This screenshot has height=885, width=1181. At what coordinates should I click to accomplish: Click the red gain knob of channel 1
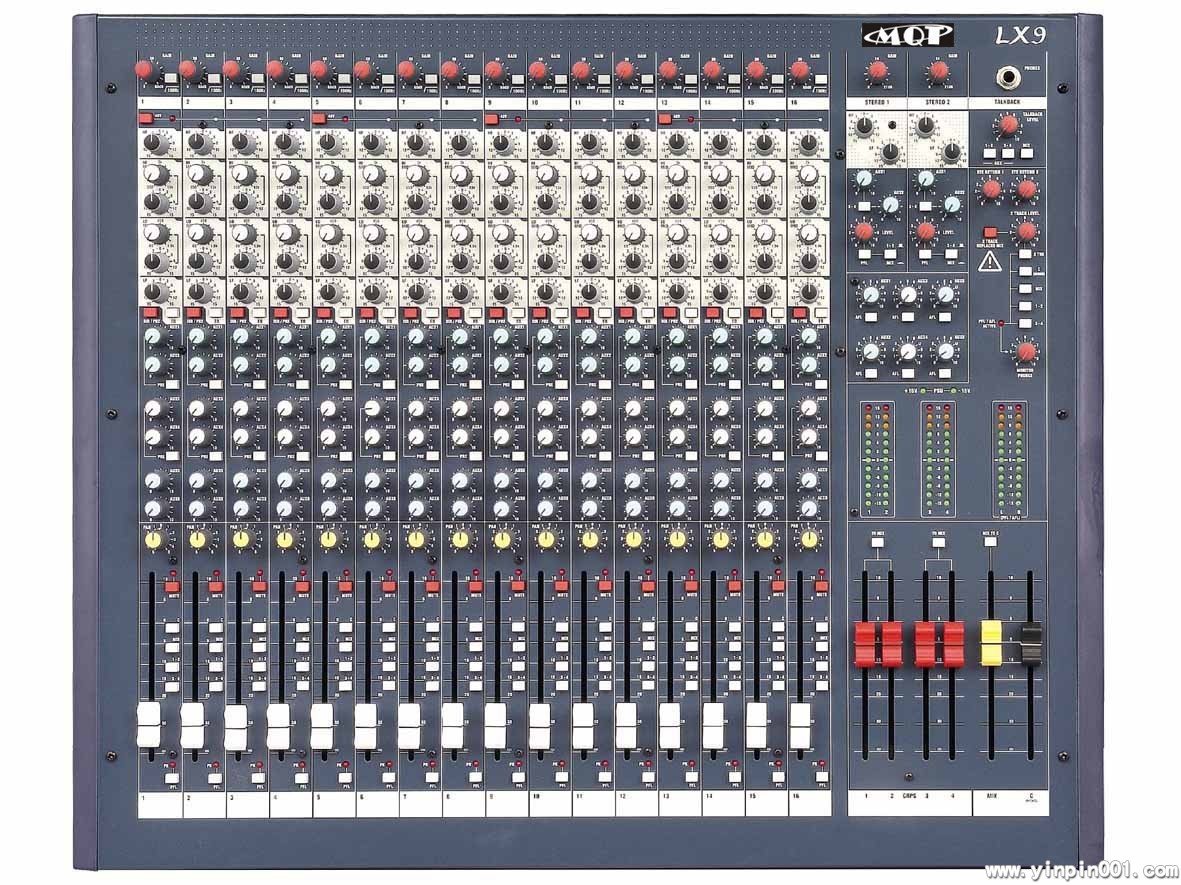pos(143,69)
